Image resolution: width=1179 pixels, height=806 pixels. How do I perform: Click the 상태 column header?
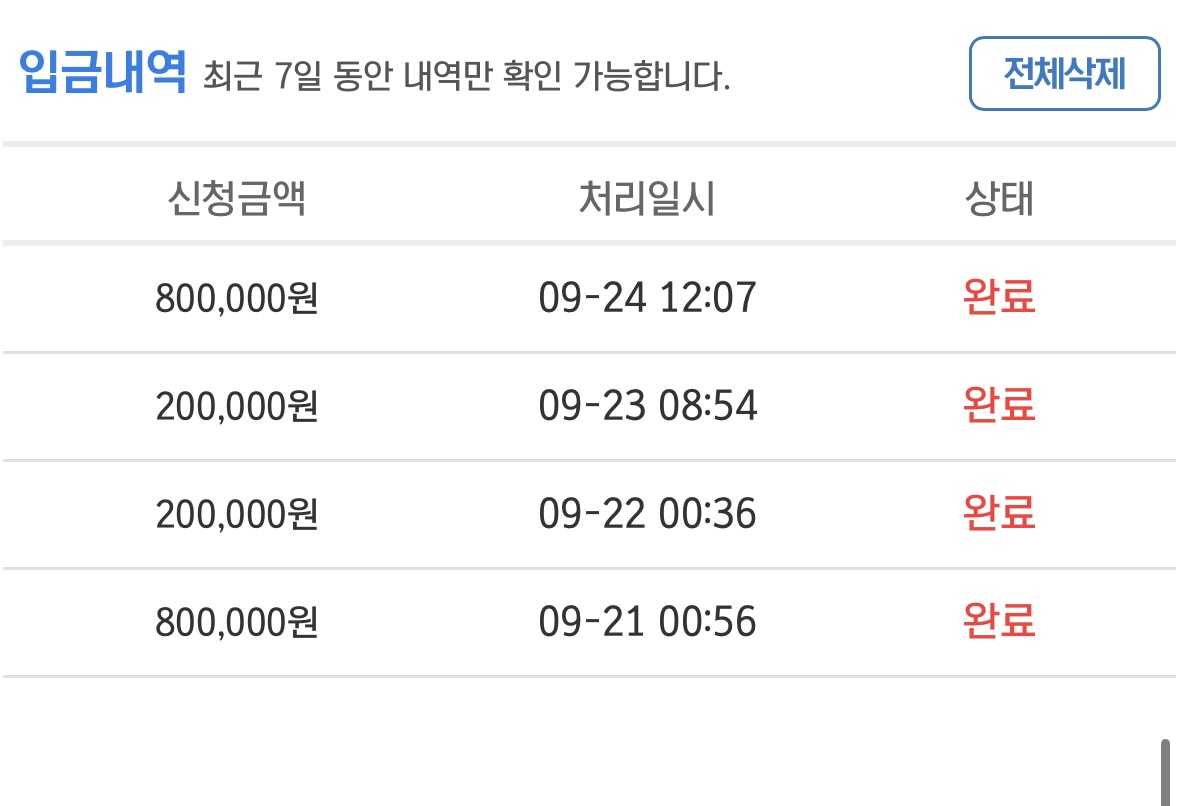pos(999,198)
